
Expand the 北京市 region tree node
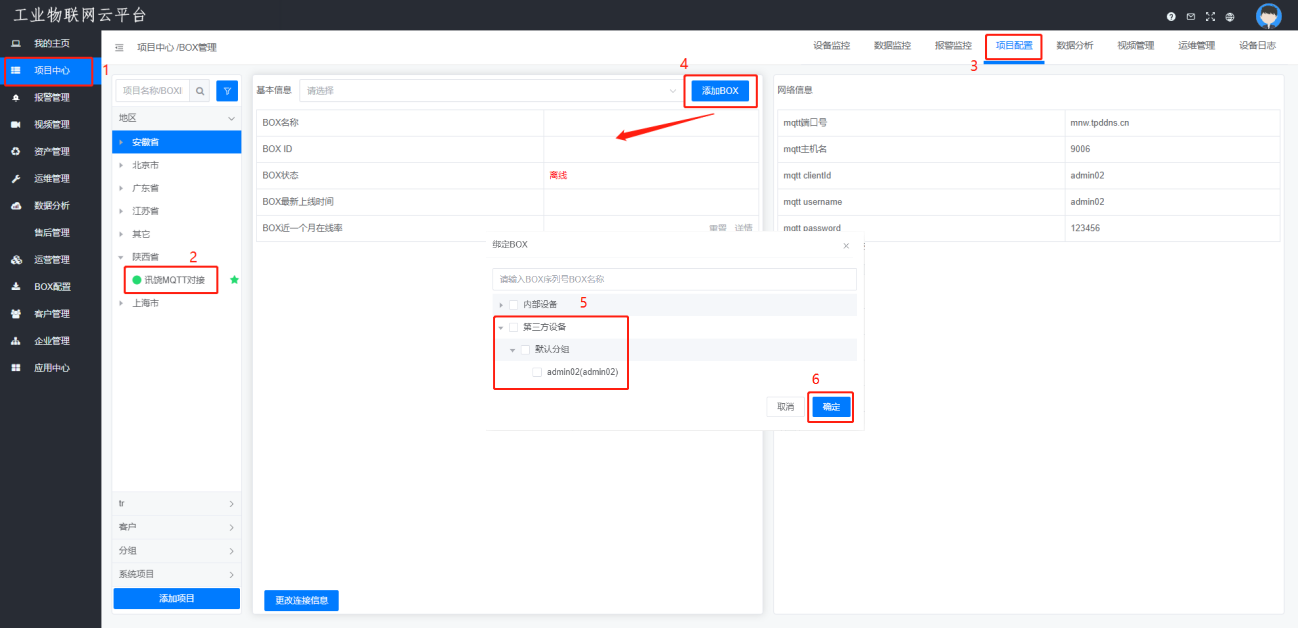pyautogui.click(x=121, y=165)
